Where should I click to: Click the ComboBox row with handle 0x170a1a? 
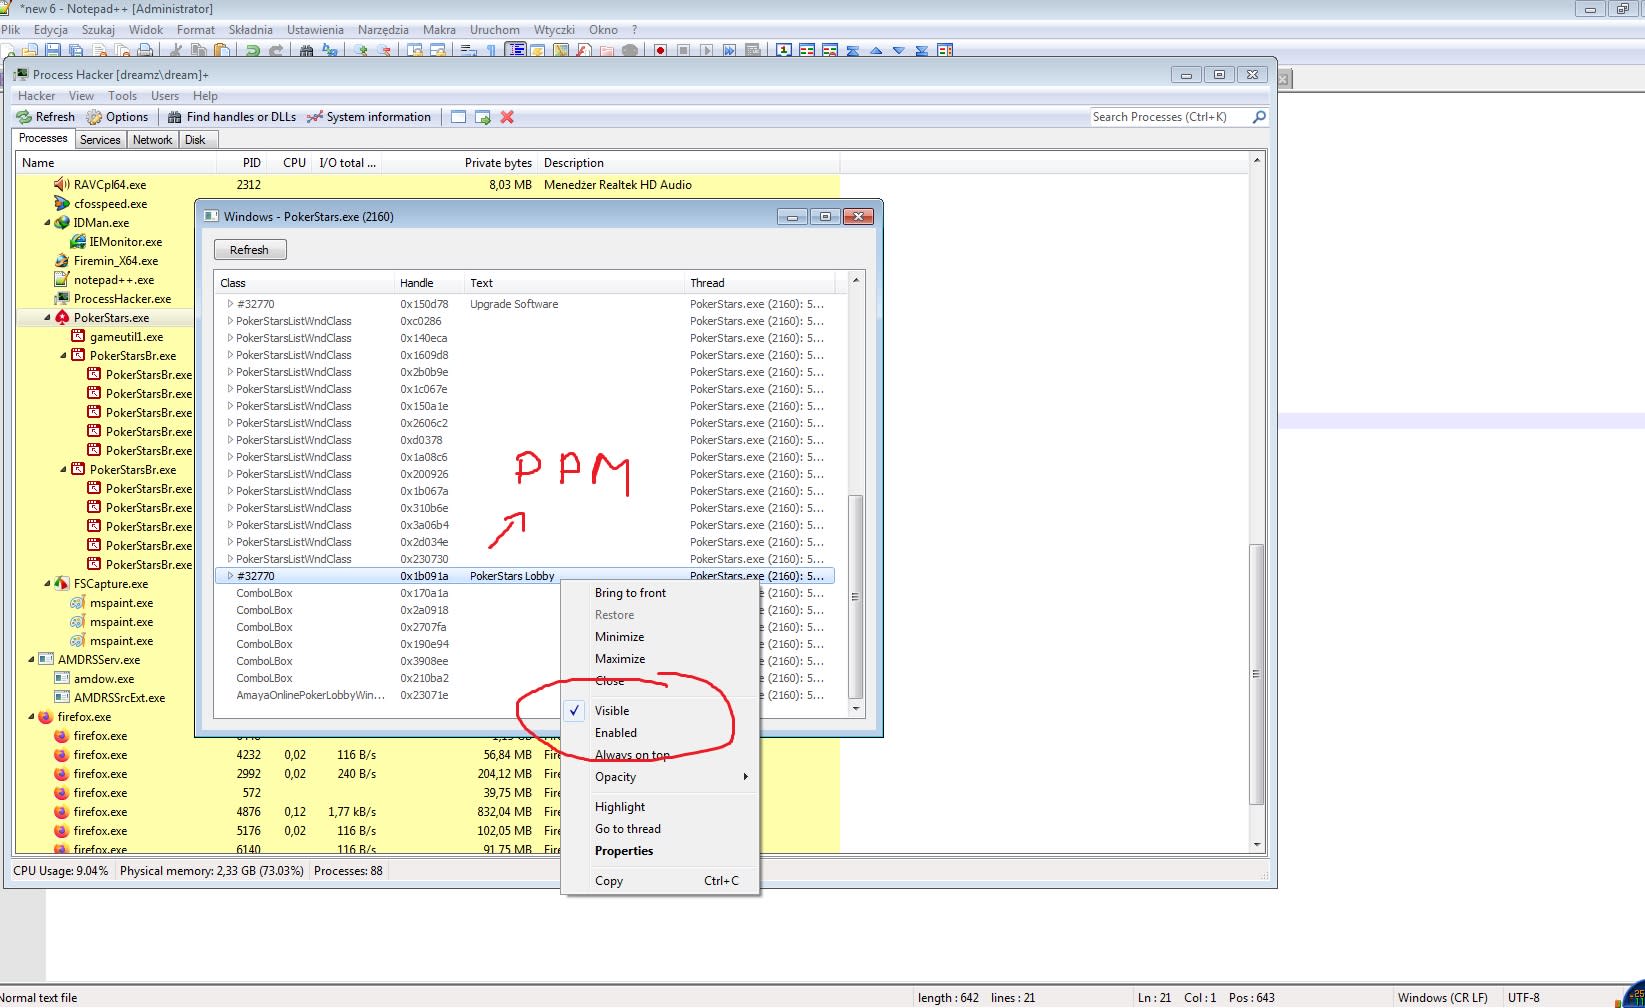[525, 593]
